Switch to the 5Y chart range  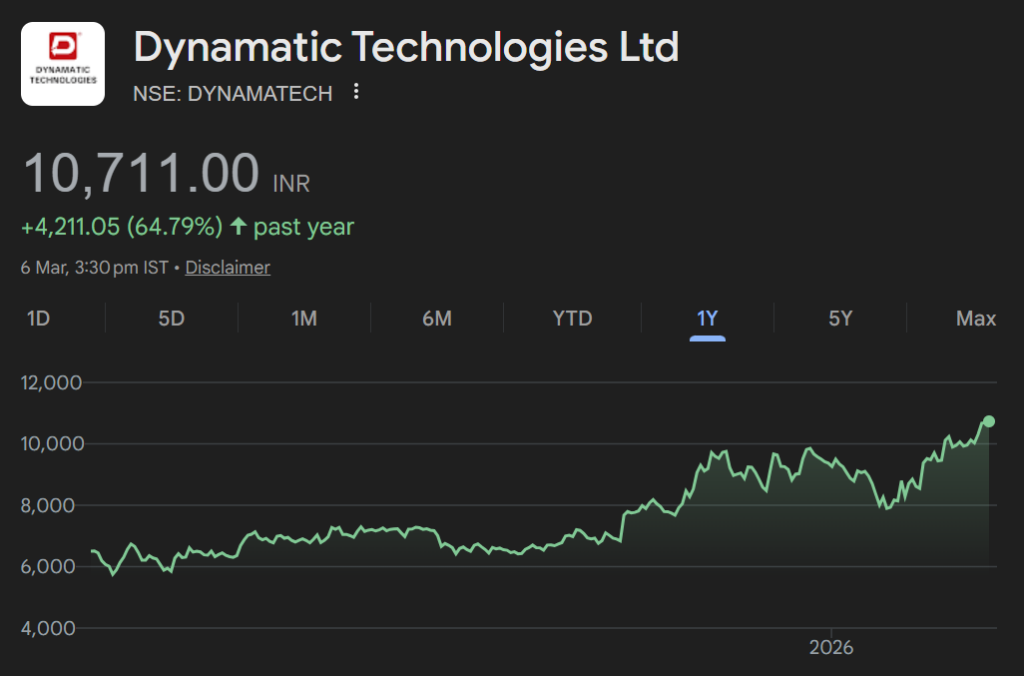coord(841,318)
